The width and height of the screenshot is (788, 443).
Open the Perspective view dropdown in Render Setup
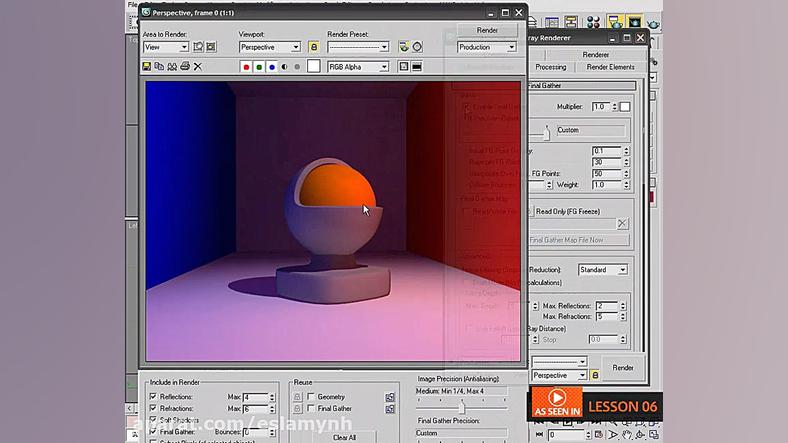click(559, 375)
